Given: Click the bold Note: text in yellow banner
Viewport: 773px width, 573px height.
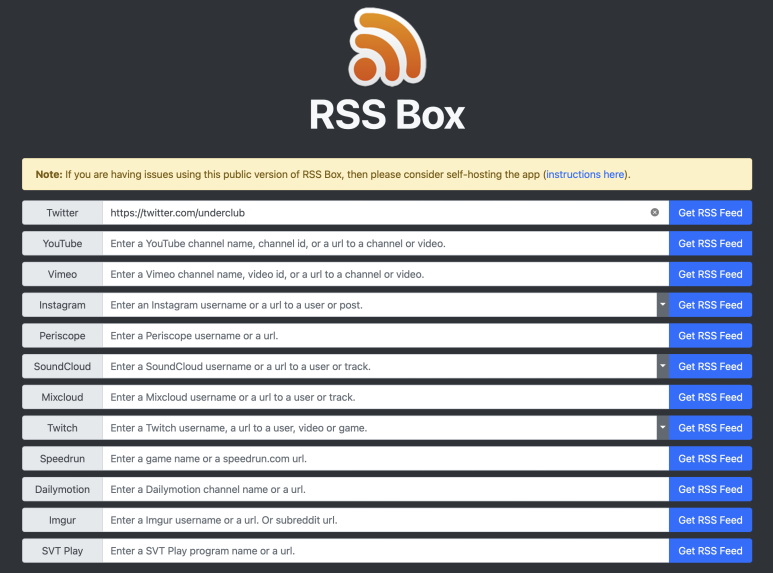Looking at the screenshot, I should click(49, 174).
